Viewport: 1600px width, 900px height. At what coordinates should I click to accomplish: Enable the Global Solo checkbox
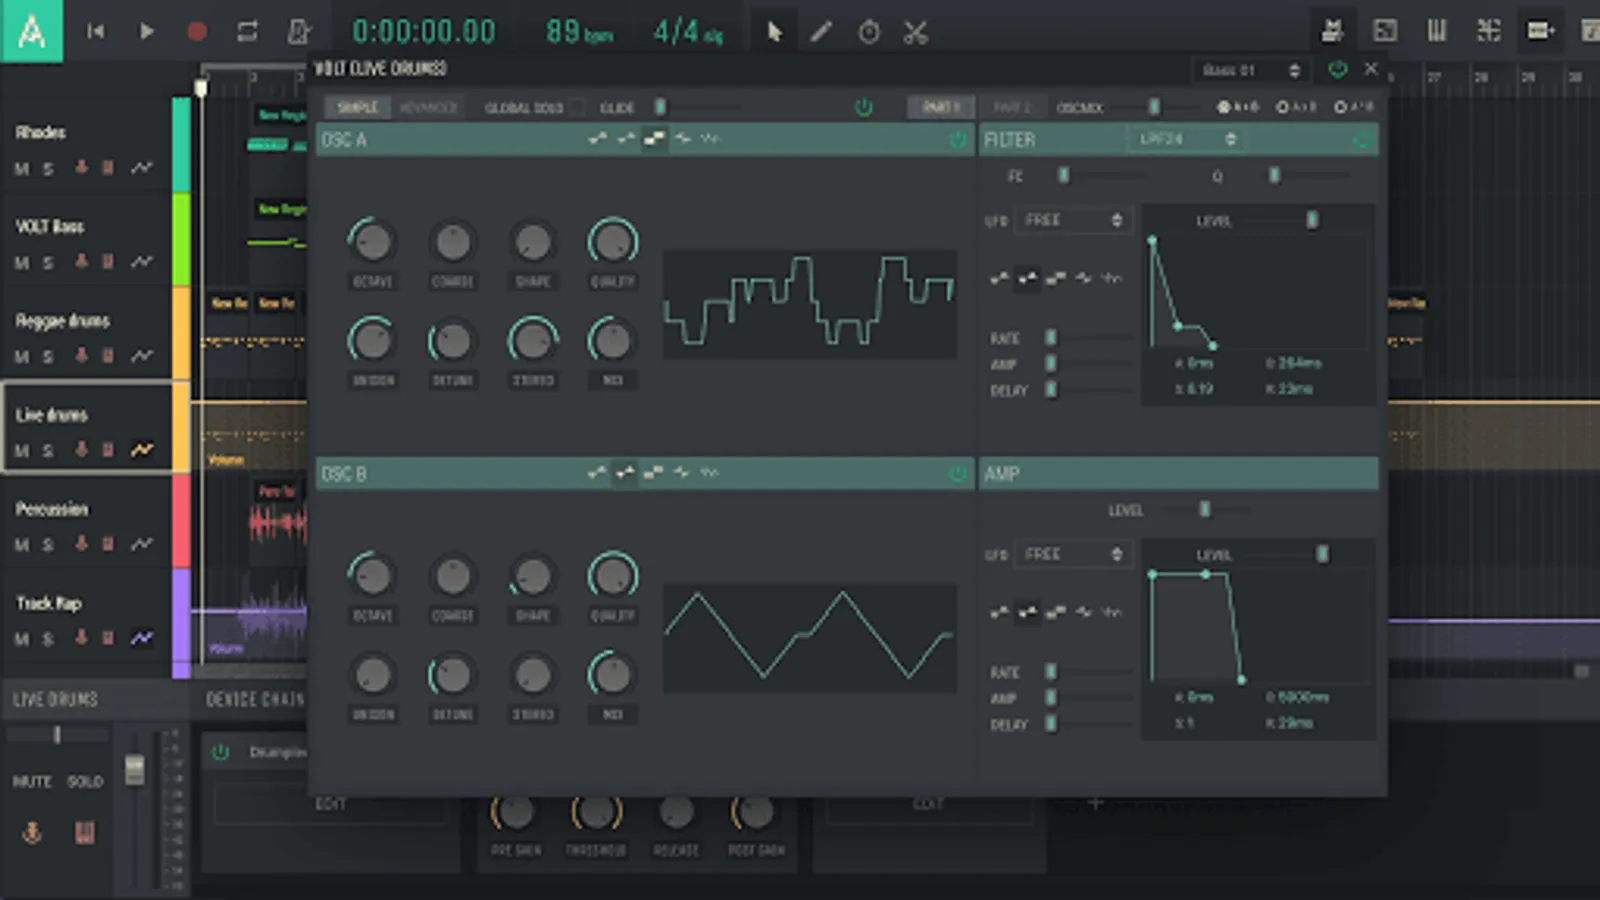(x=576, y=107)
